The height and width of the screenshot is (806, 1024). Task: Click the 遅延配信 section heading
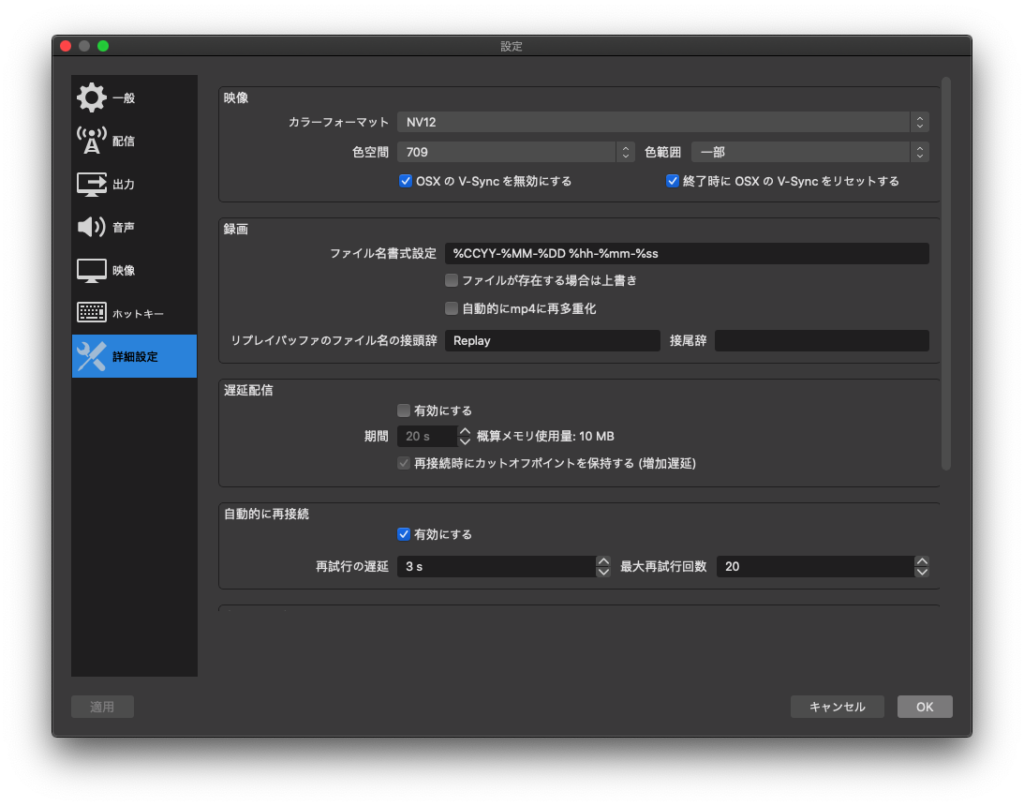[248, 390]
